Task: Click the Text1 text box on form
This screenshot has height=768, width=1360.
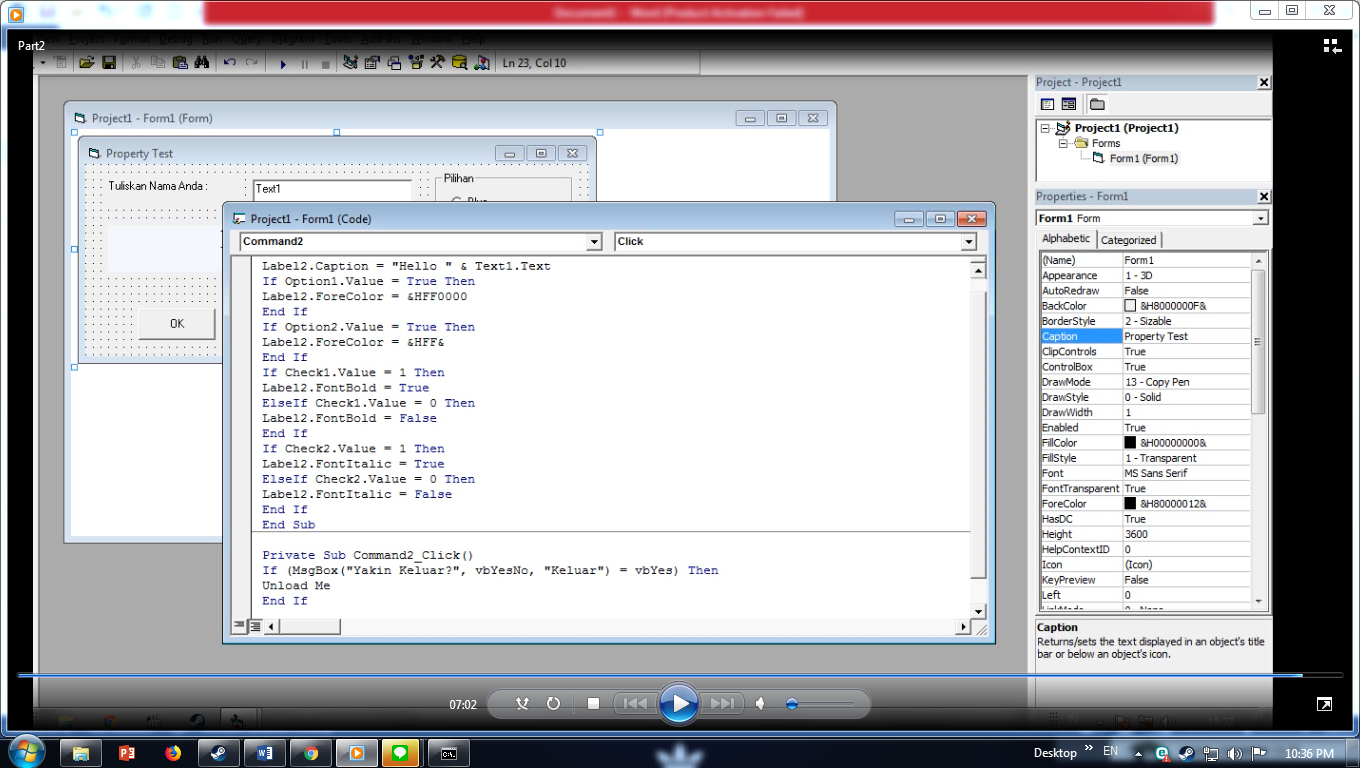Action: tap(332, 188)
